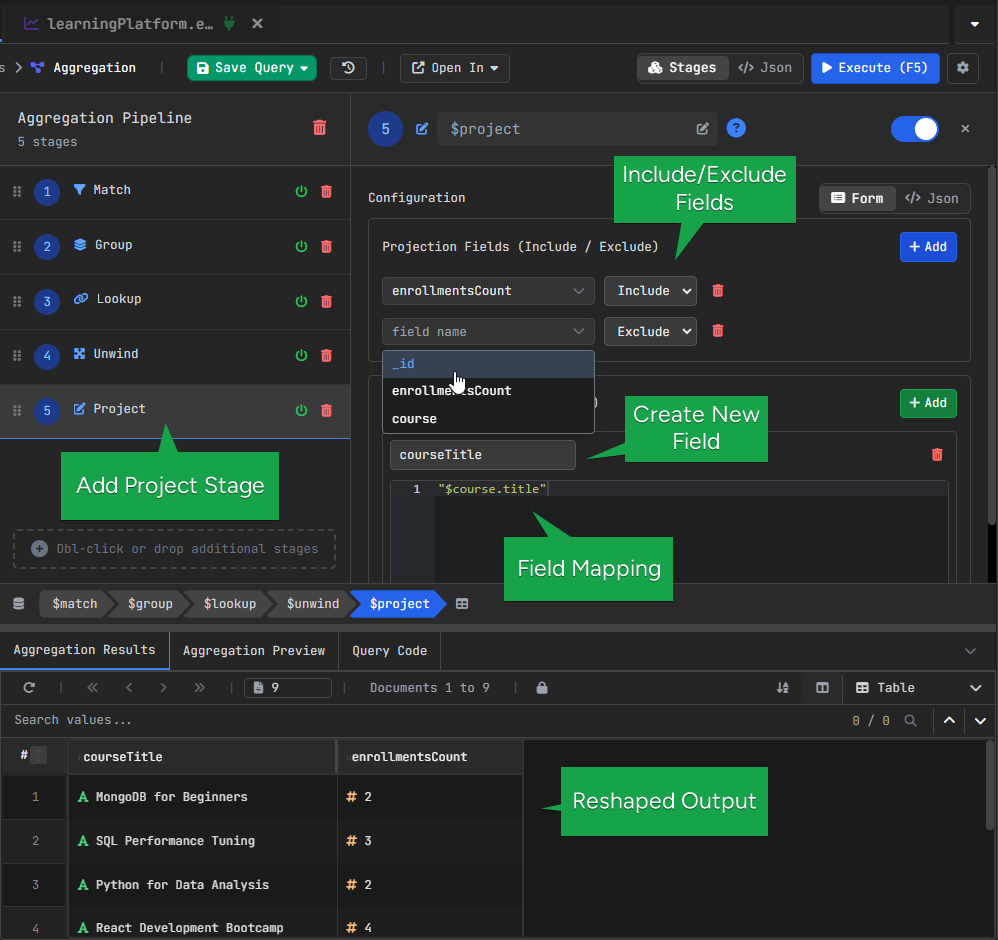
Task: Select the Match stage row
Action: click(x=175, y=192)
